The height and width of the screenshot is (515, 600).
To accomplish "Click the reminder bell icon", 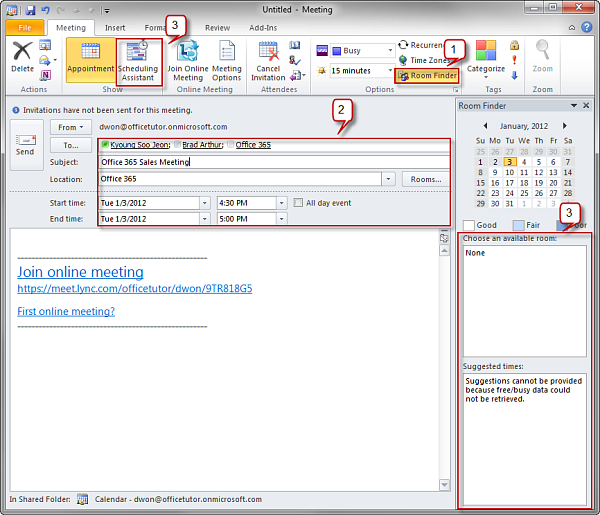I will pyautogui.click(x=322, y=71).
